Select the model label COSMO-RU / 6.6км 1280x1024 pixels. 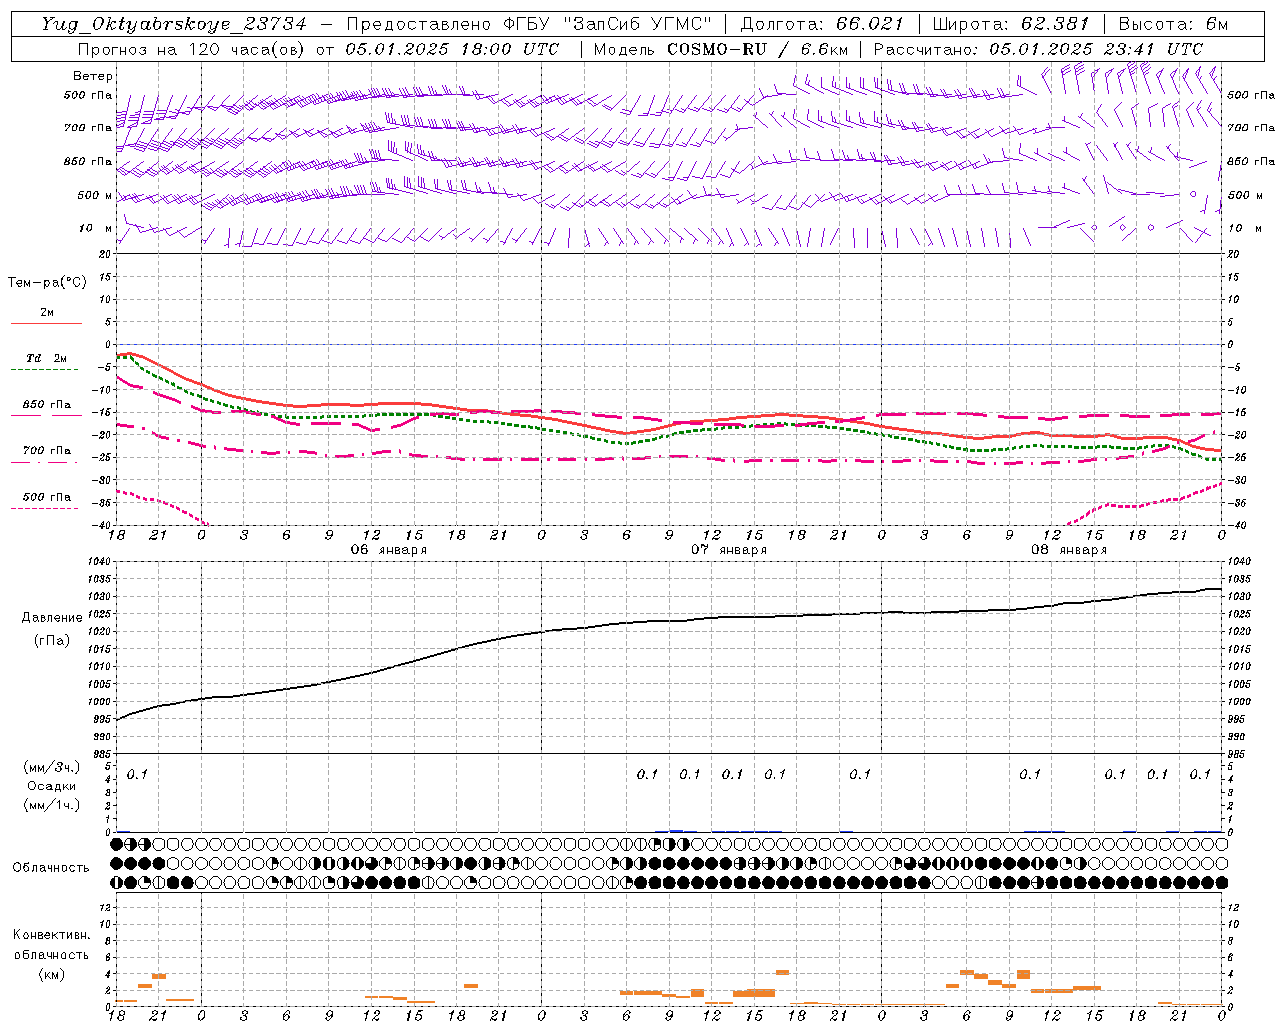(x=757, y=49)
